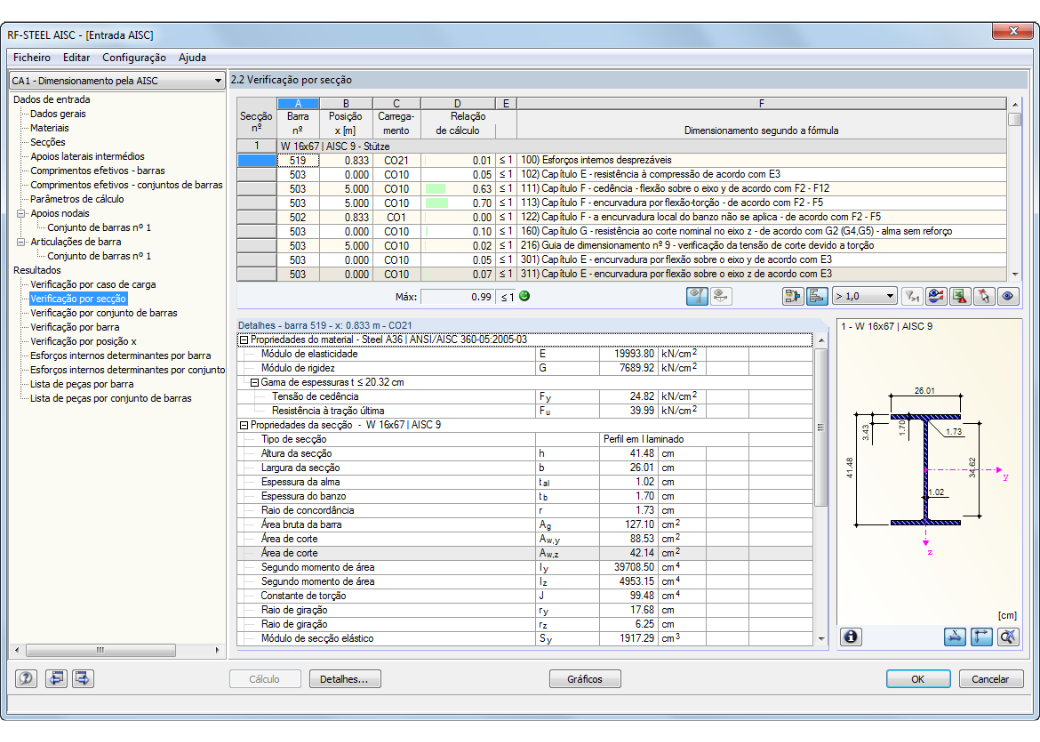The height and width of the screenshot is (742, 1040).
Task: Click the Máx value field showing 0.99
Action: (x=457, y=297)
